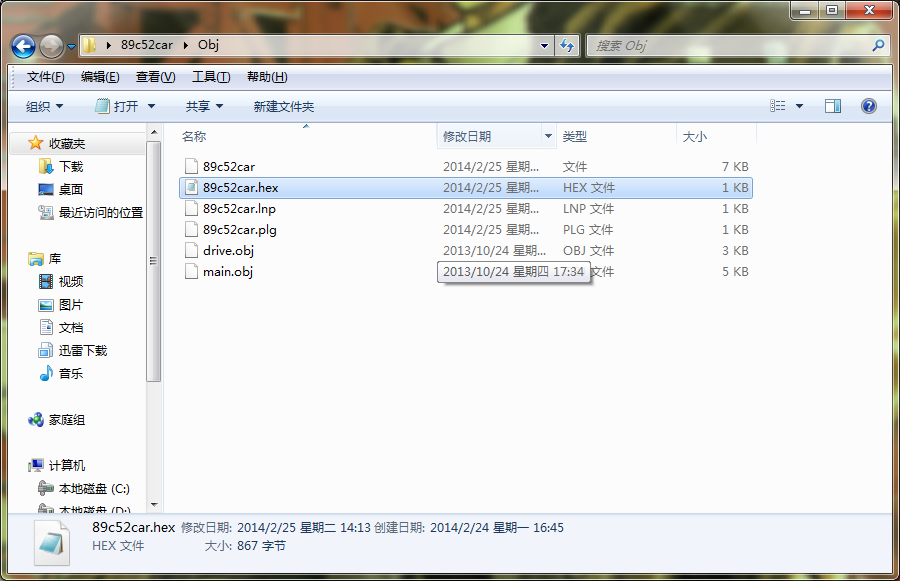Click the 新建文件夹 button
900x581 pixels.
coord(283,106)
